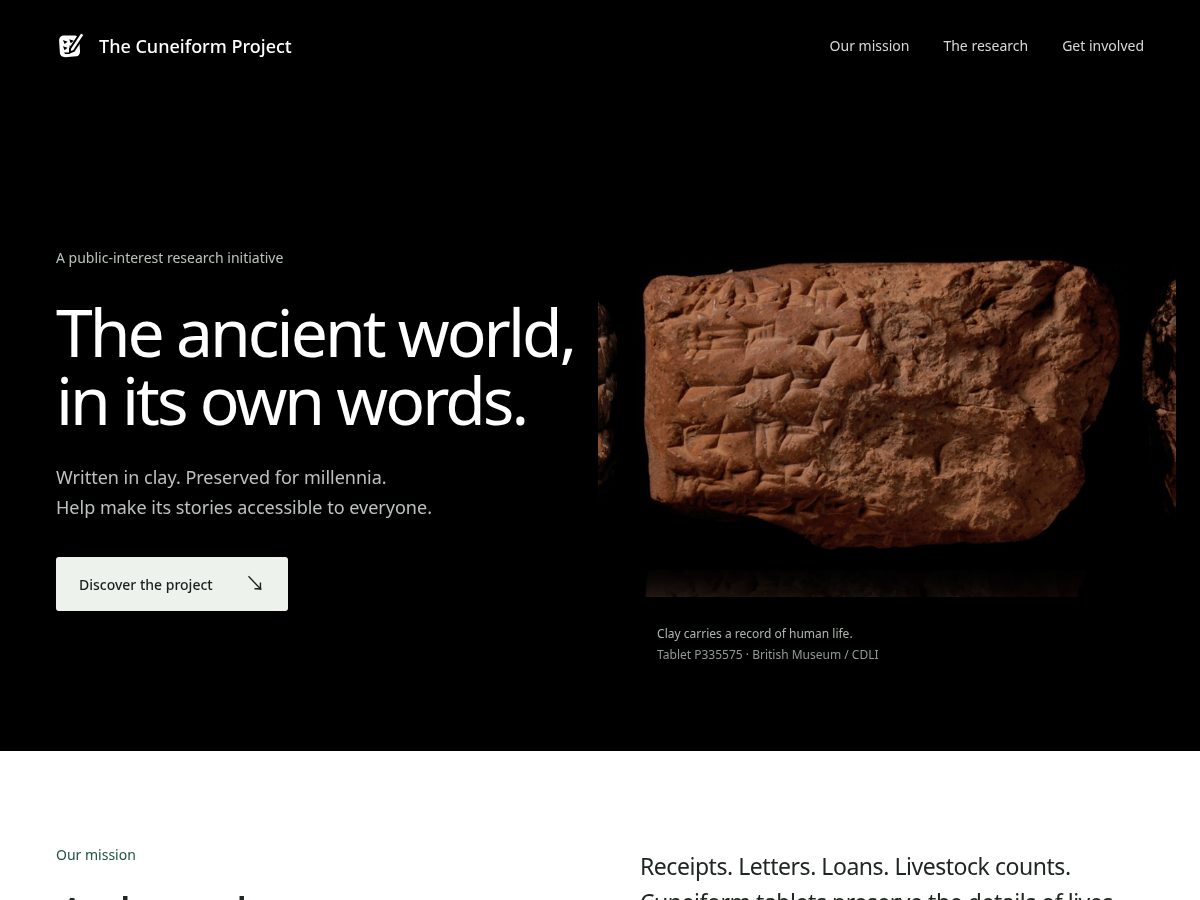Click the Tablet P335575 credit line

767,654
